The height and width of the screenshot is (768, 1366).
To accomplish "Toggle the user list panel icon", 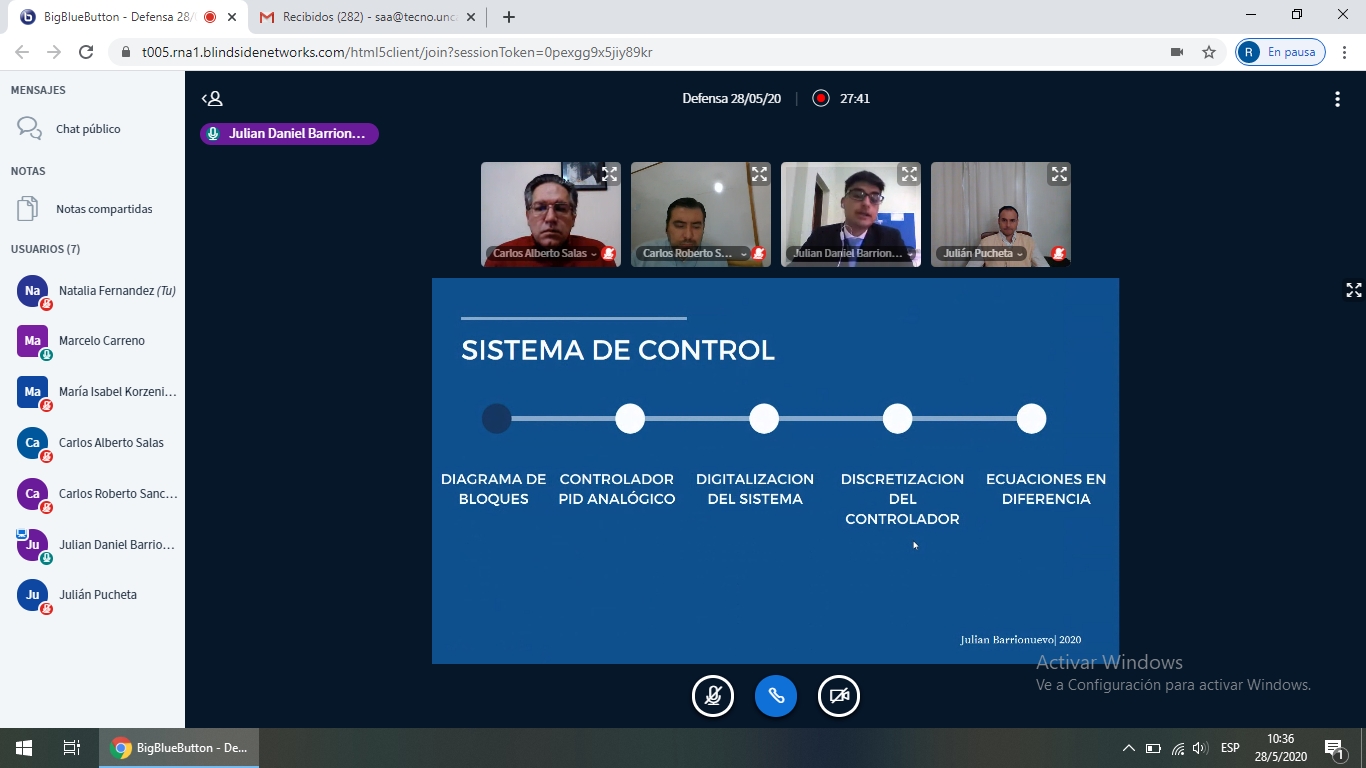I will point(212,98).
